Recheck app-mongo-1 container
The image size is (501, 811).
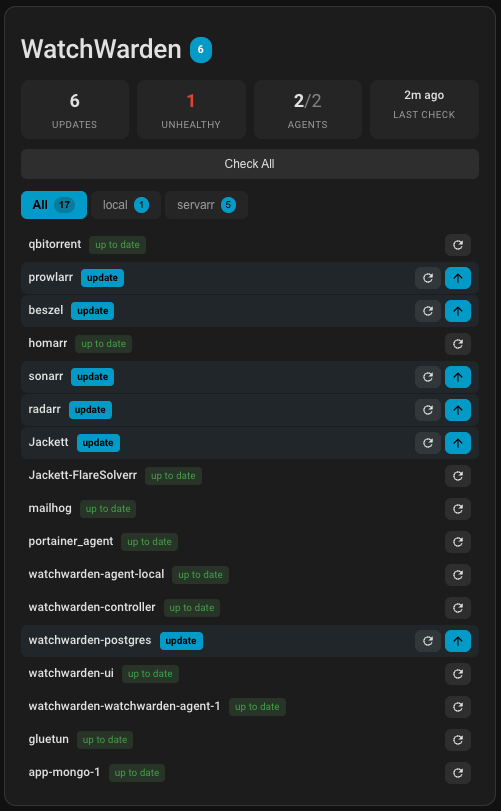458,773
